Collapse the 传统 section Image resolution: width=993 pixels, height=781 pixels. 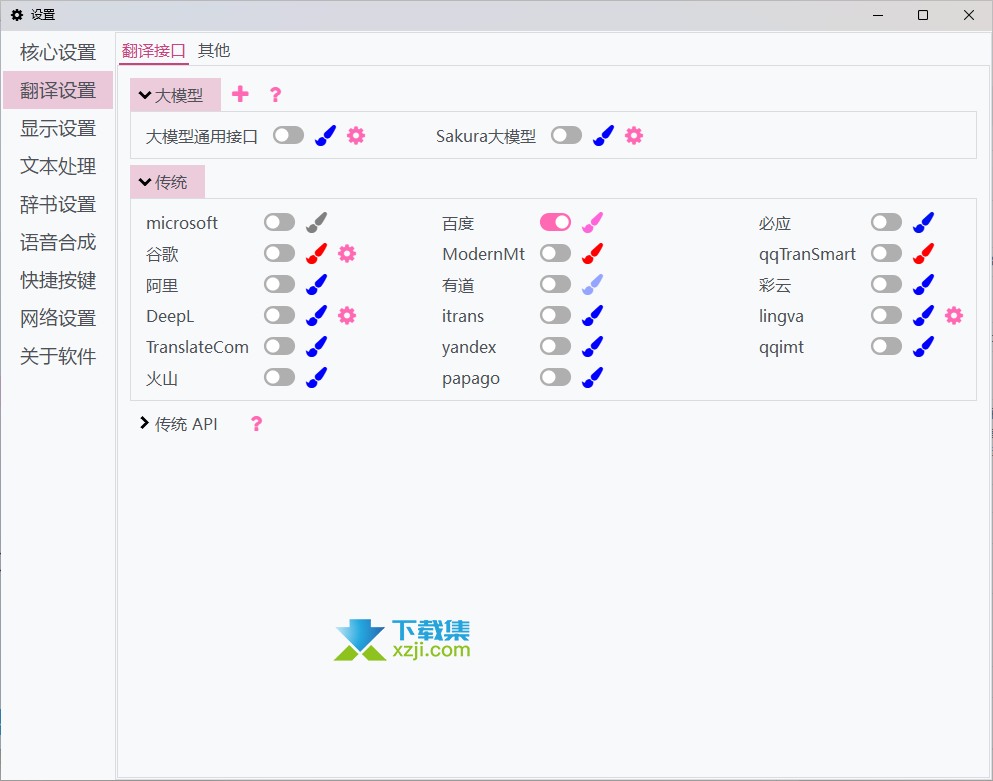tap(167, 182)
